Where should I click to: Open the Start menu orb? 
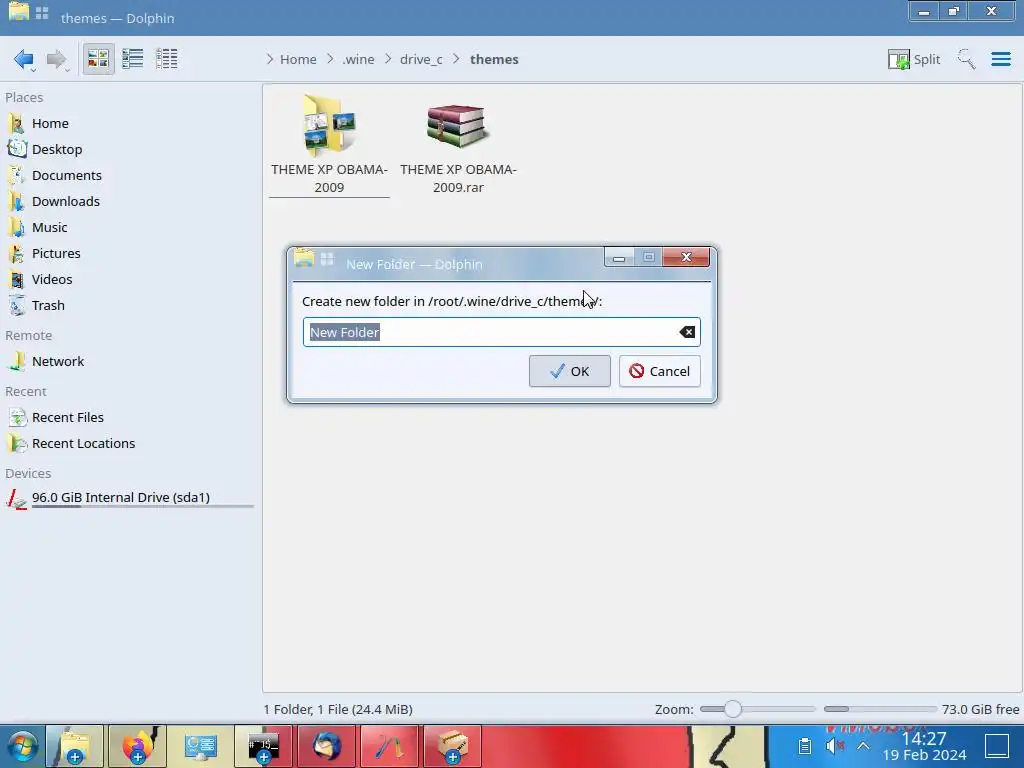tap(22, 746)
